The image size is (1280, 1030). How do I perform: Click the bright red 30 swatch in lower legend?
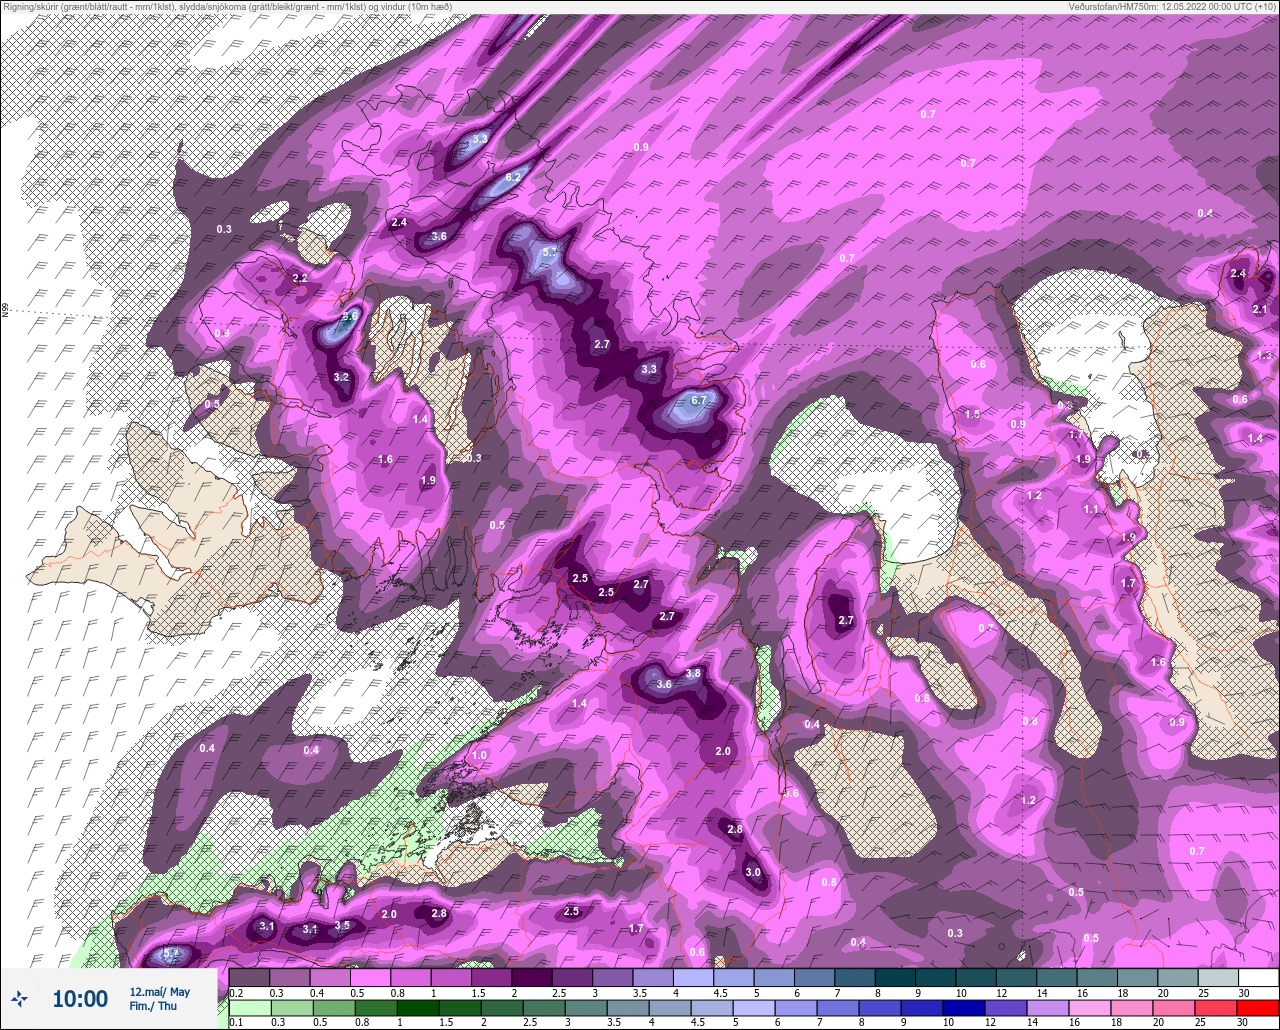(1258, 1007)
